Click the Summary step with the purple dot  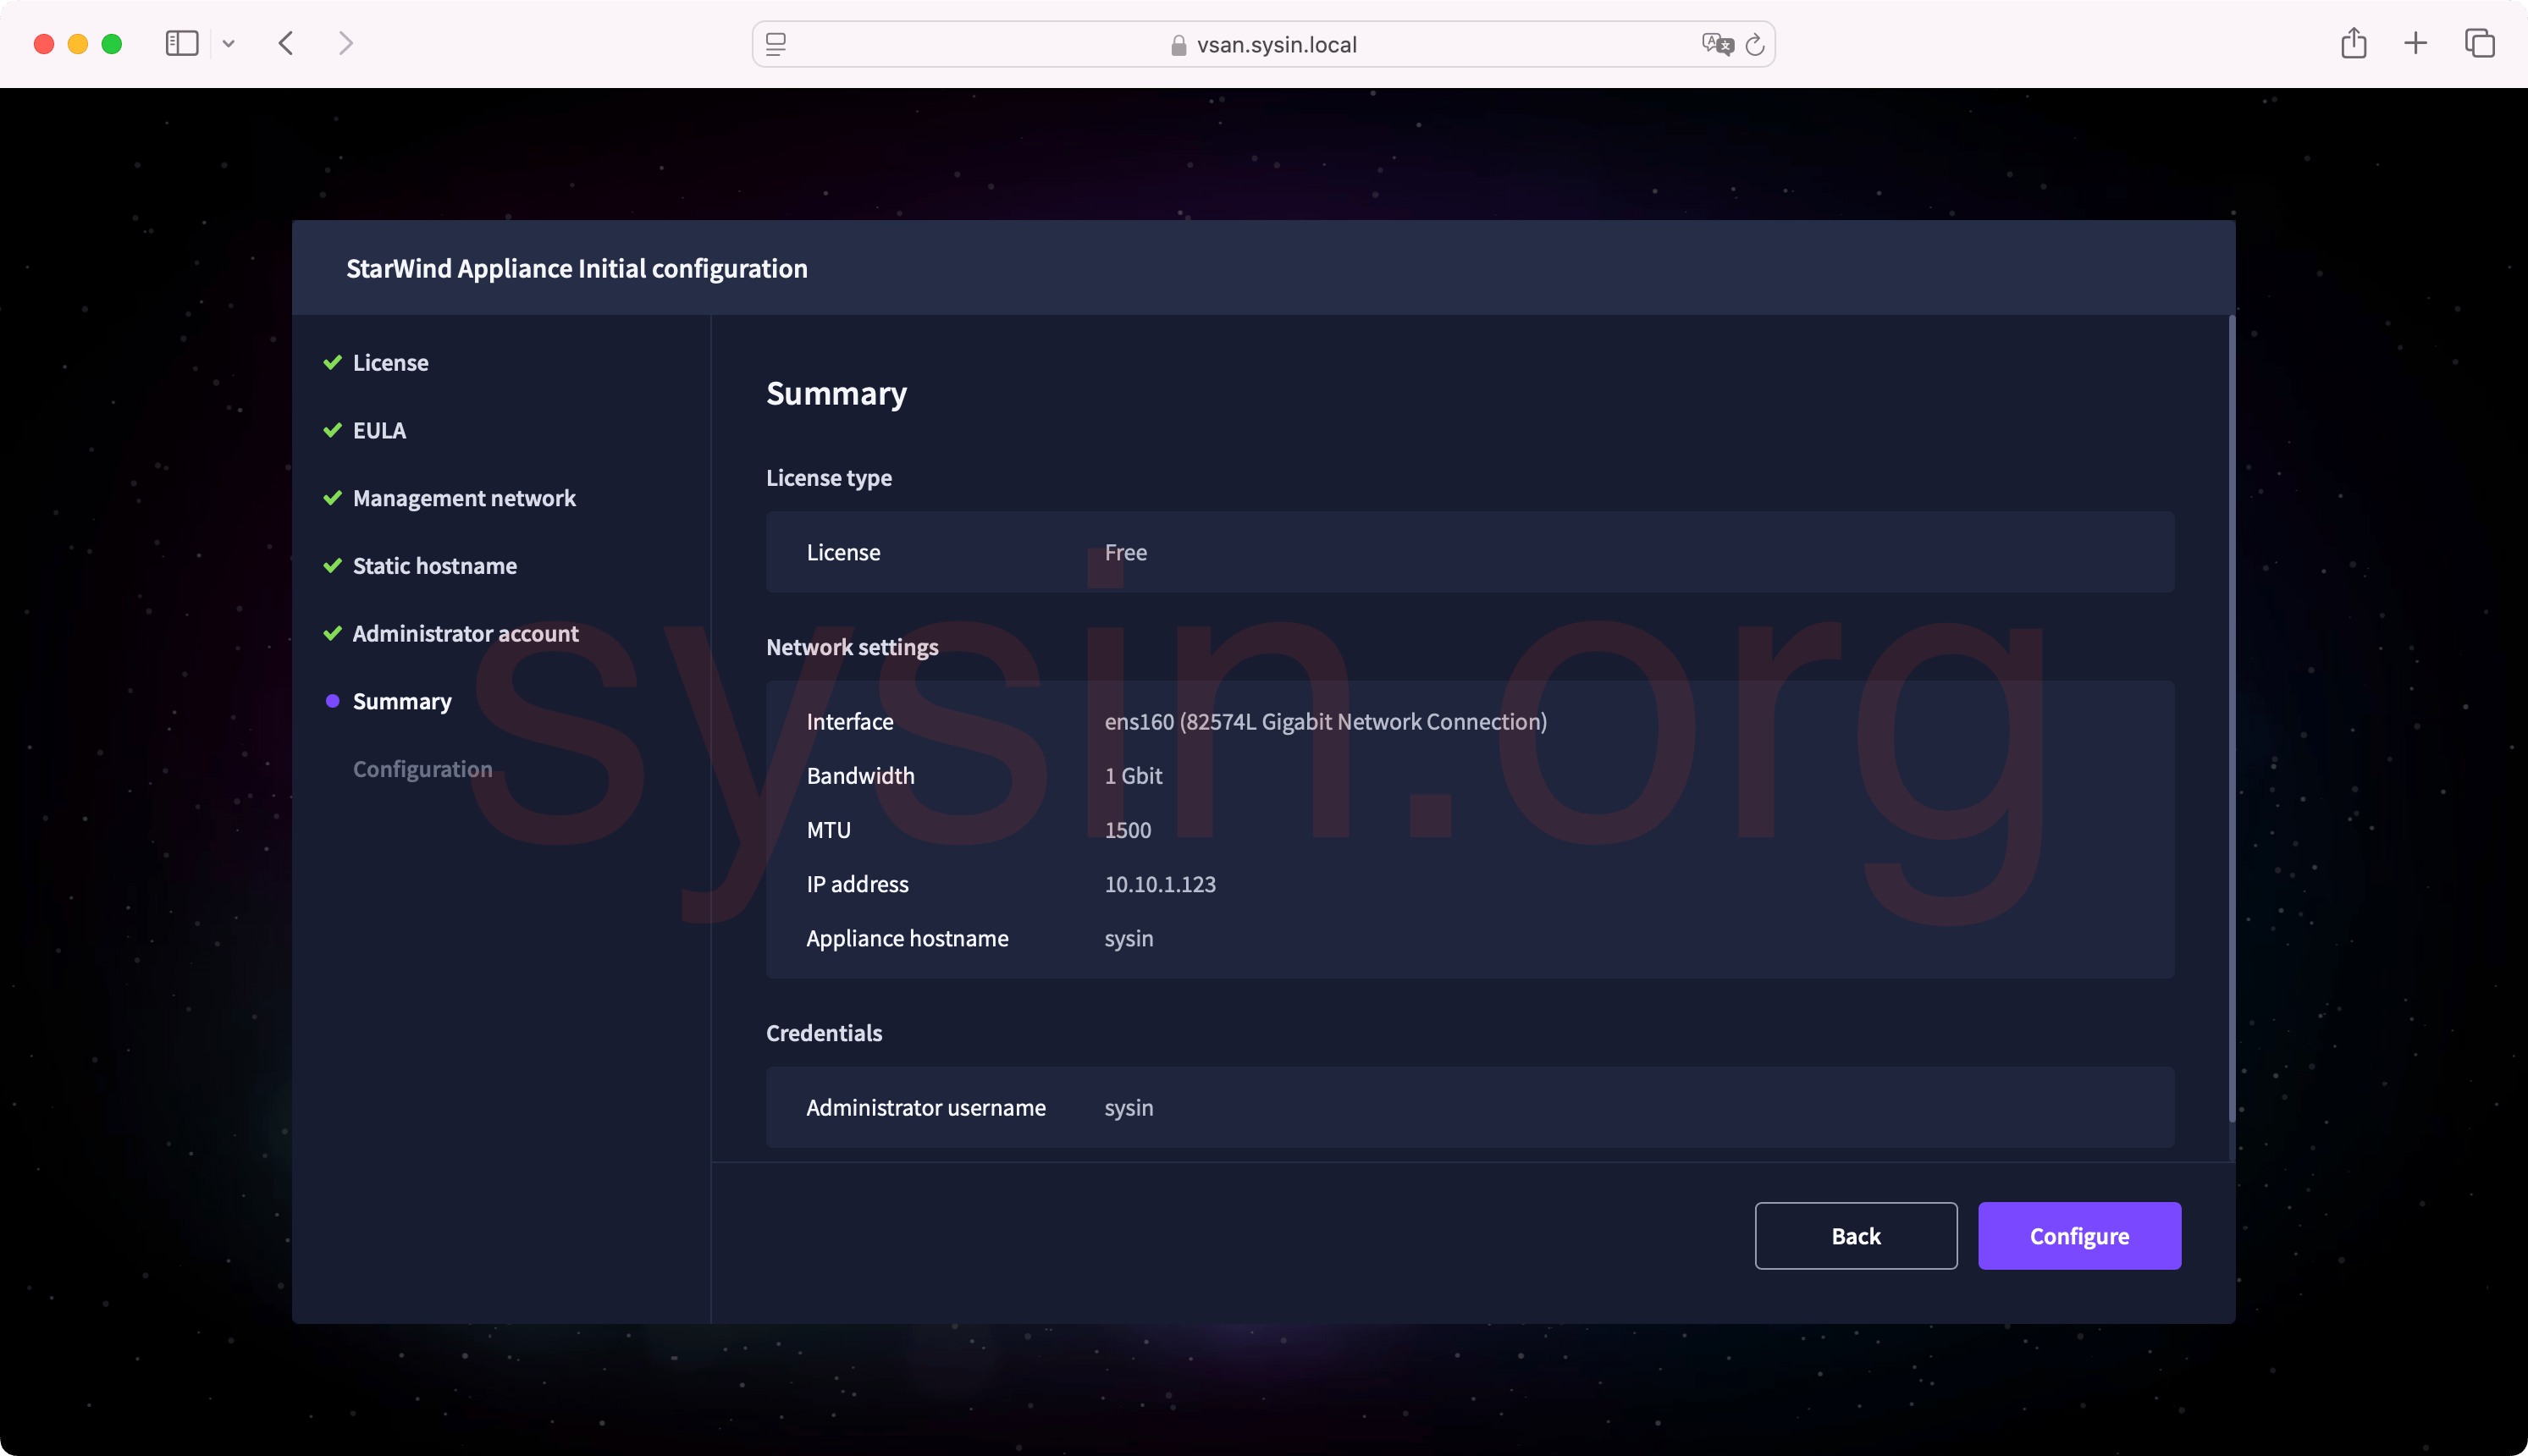coord(402,702)
